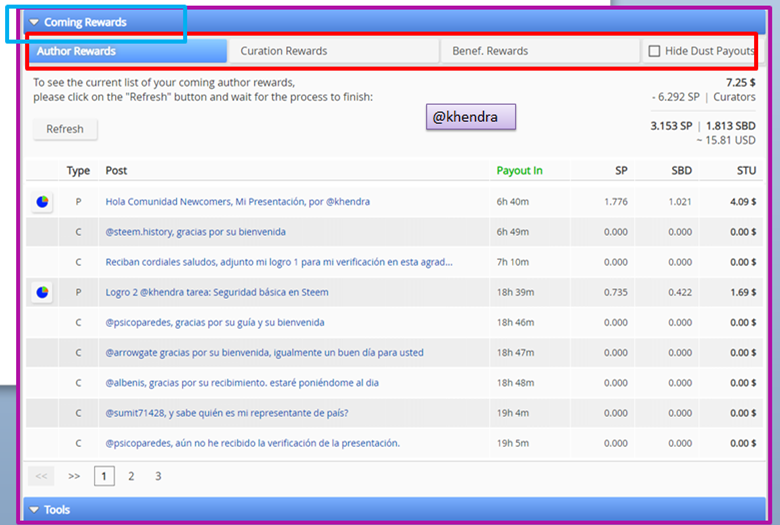Select STU value 1.69 $
The image size is (780, 525).
(x=743, y=292)
